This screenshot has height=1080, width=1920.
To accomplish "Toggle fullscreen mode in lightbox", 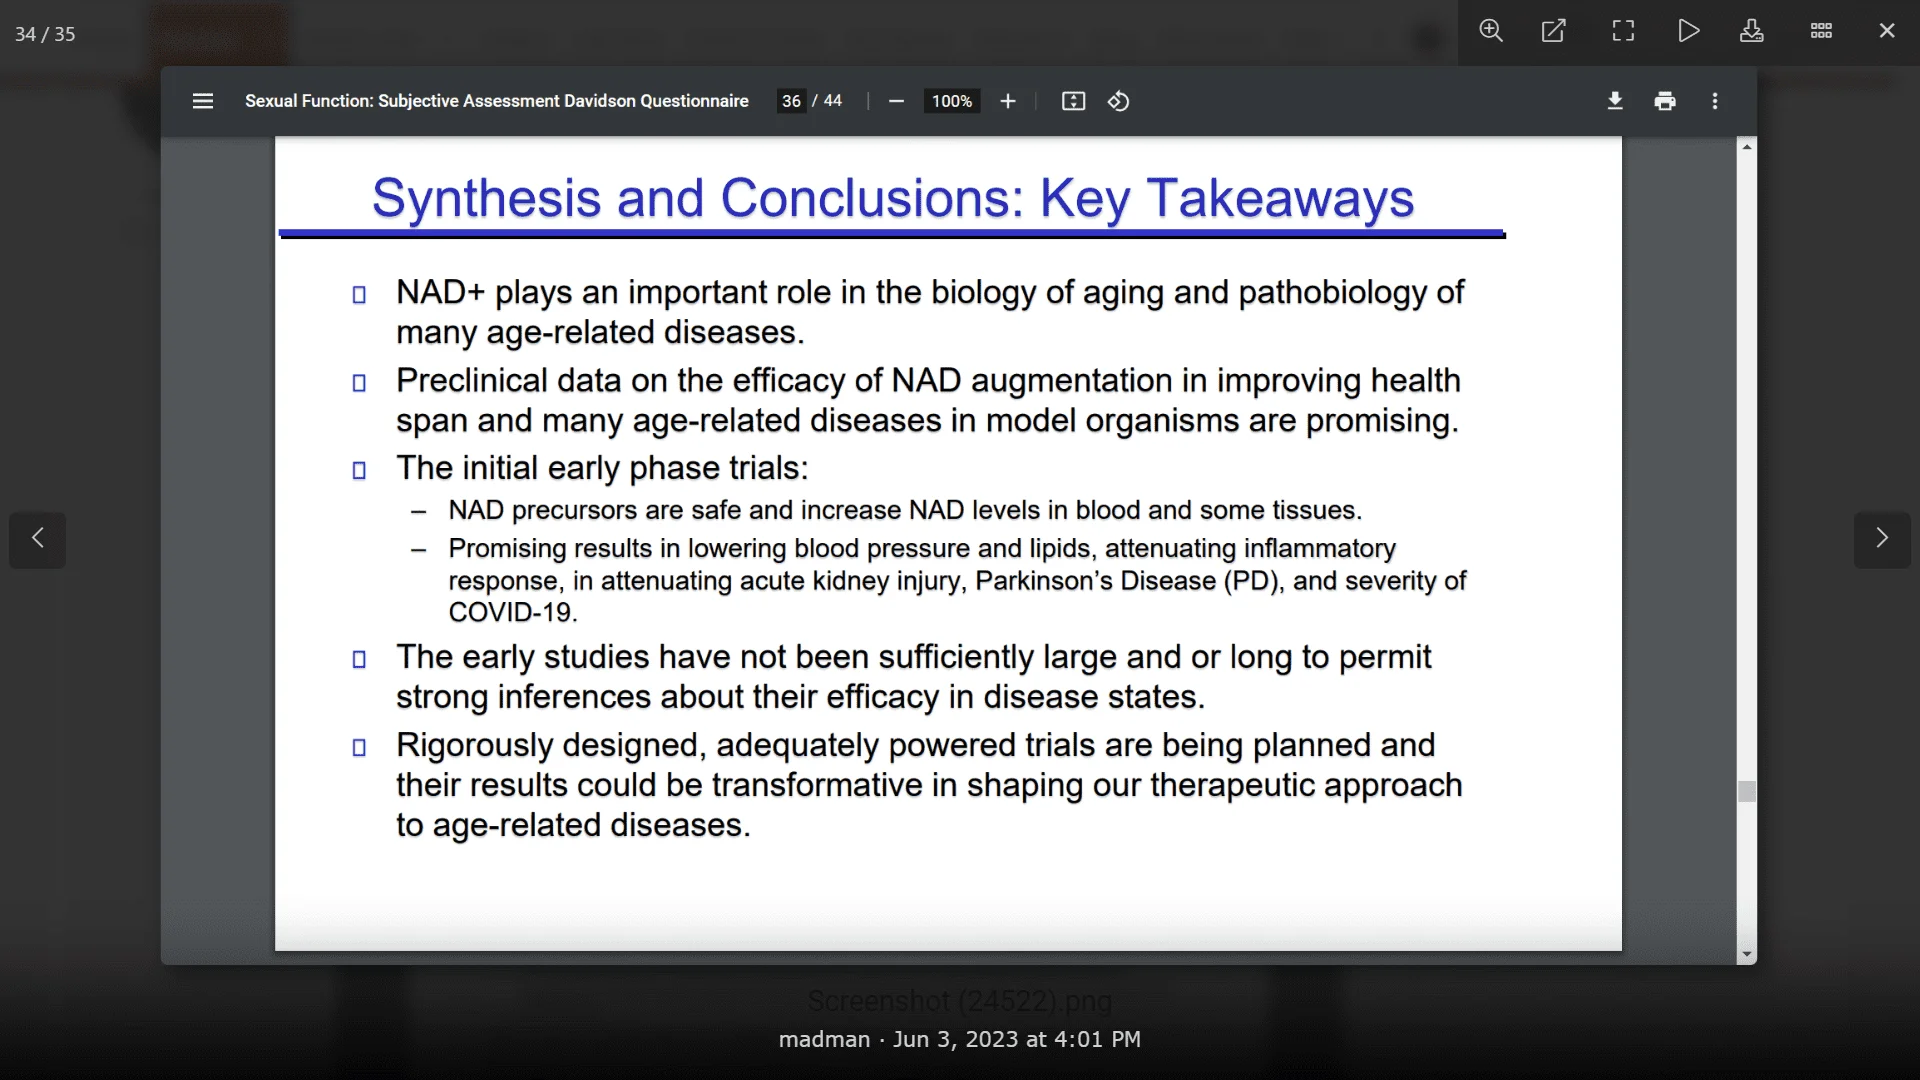I will 1623,31.
